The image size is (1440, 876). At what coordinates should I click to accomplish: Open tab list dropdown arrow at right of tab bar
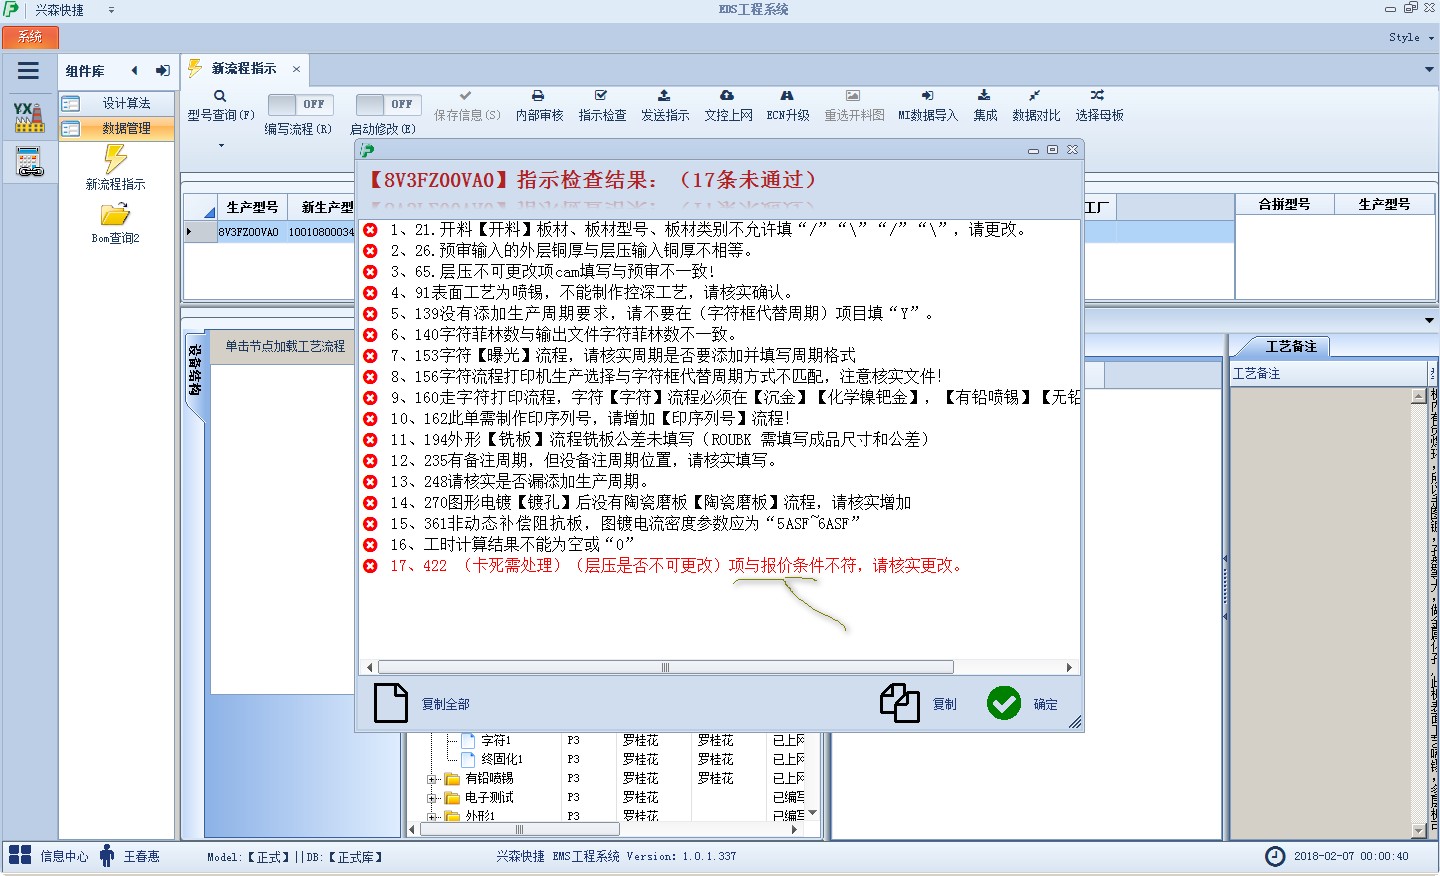pos(1429,69)
